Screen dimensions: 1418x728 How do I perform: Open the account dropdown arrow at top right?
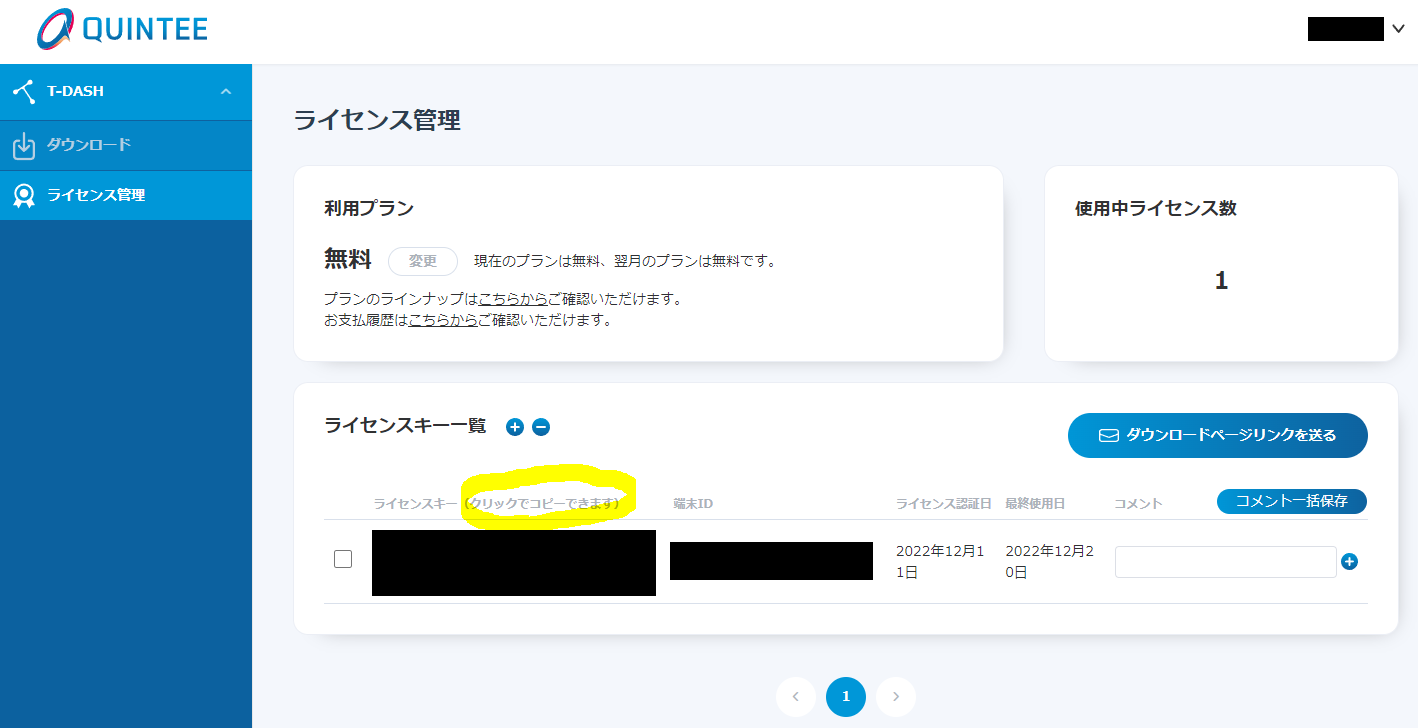pos(1398,29)
